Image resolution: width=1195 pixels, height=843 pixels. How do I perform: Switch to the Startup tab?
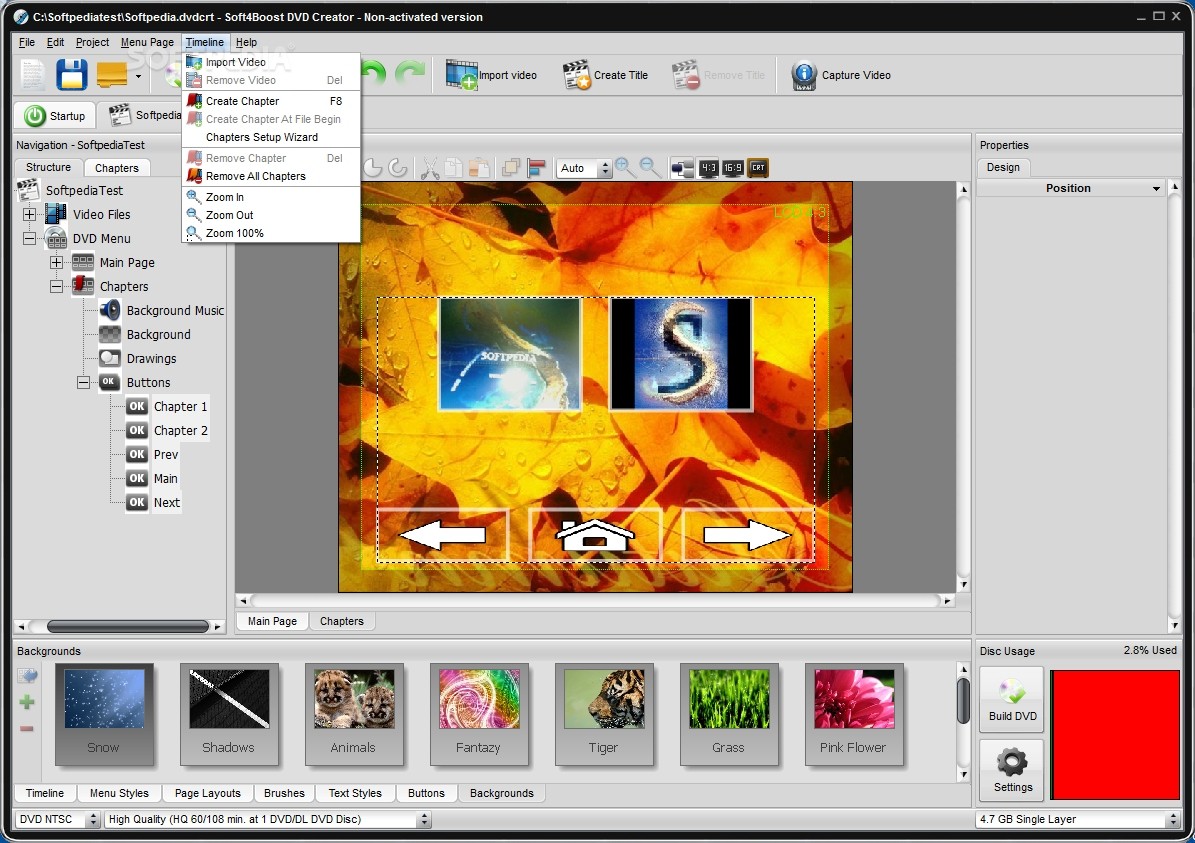tap(54, 116)
